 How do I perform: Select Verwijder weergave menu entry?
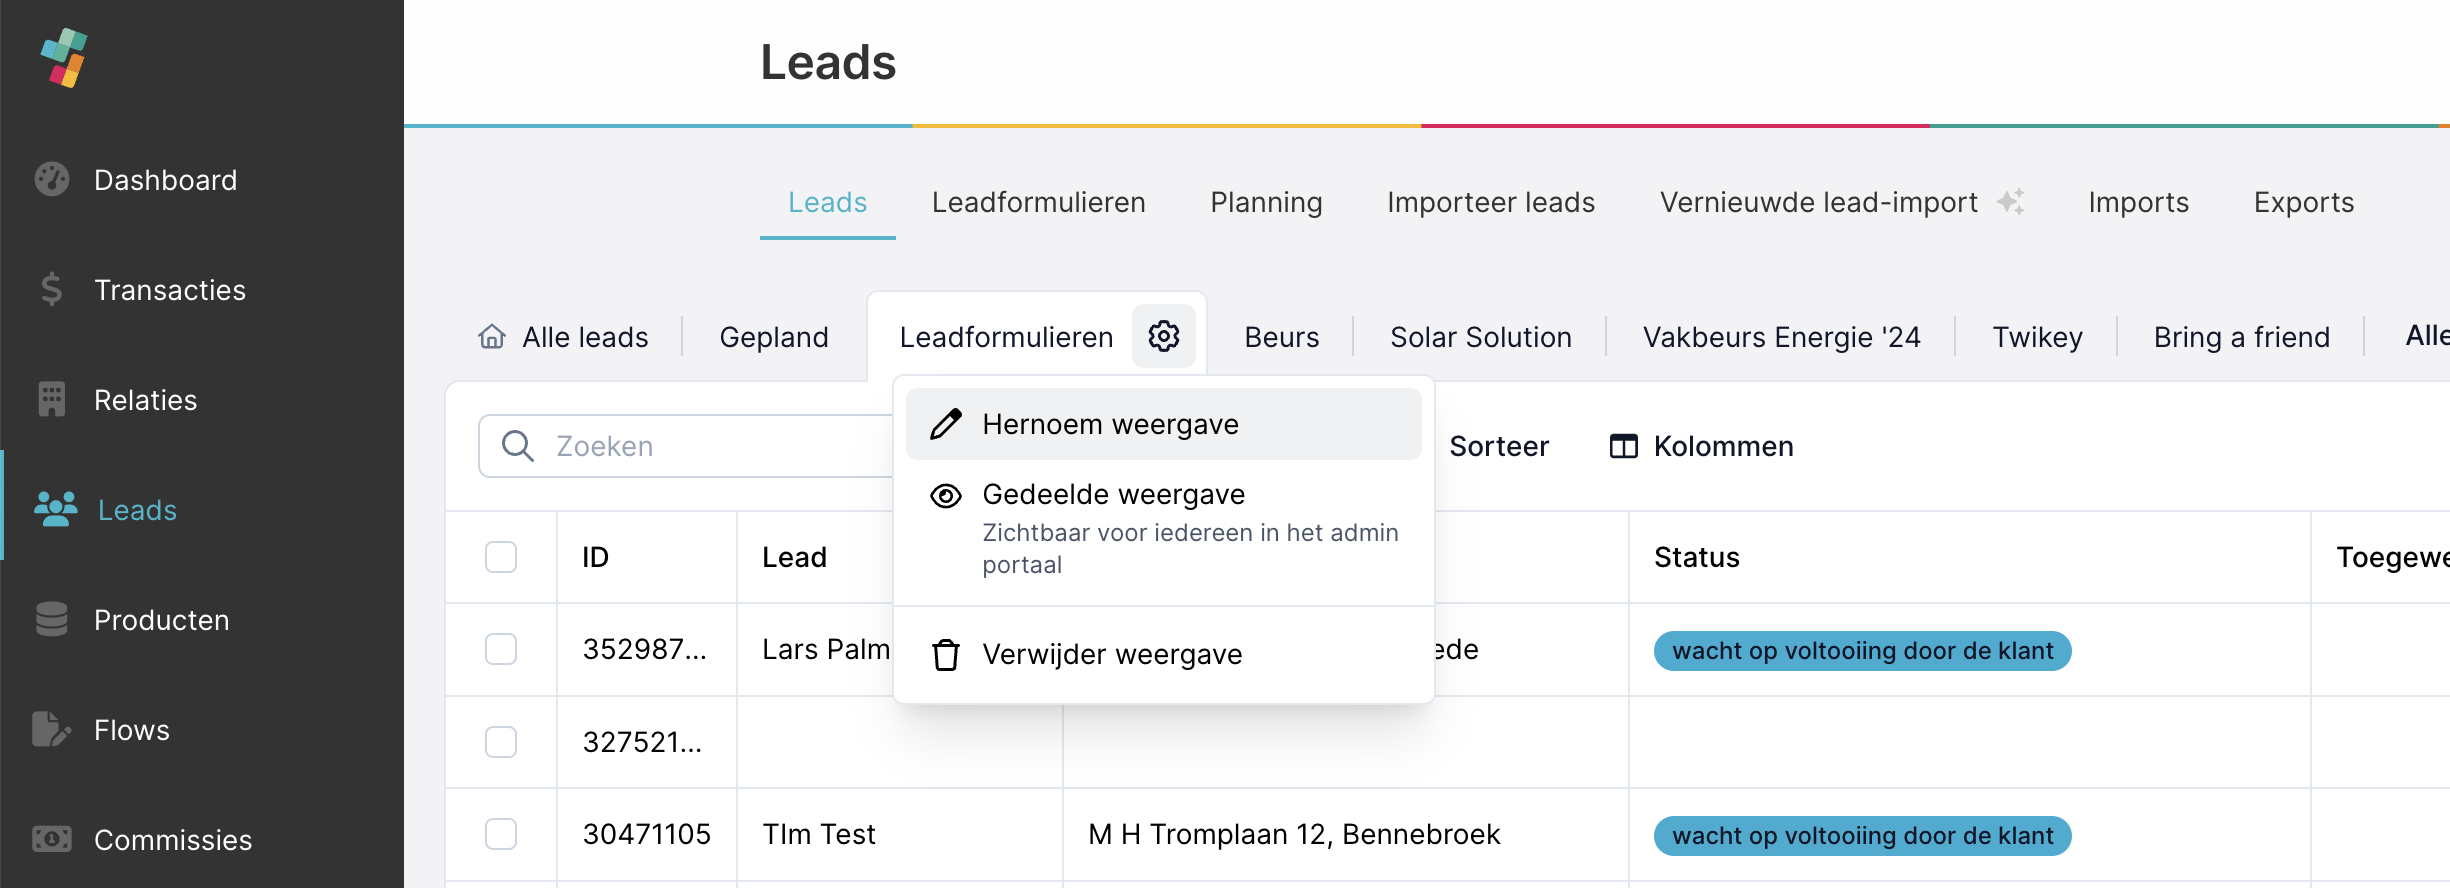1112,654
